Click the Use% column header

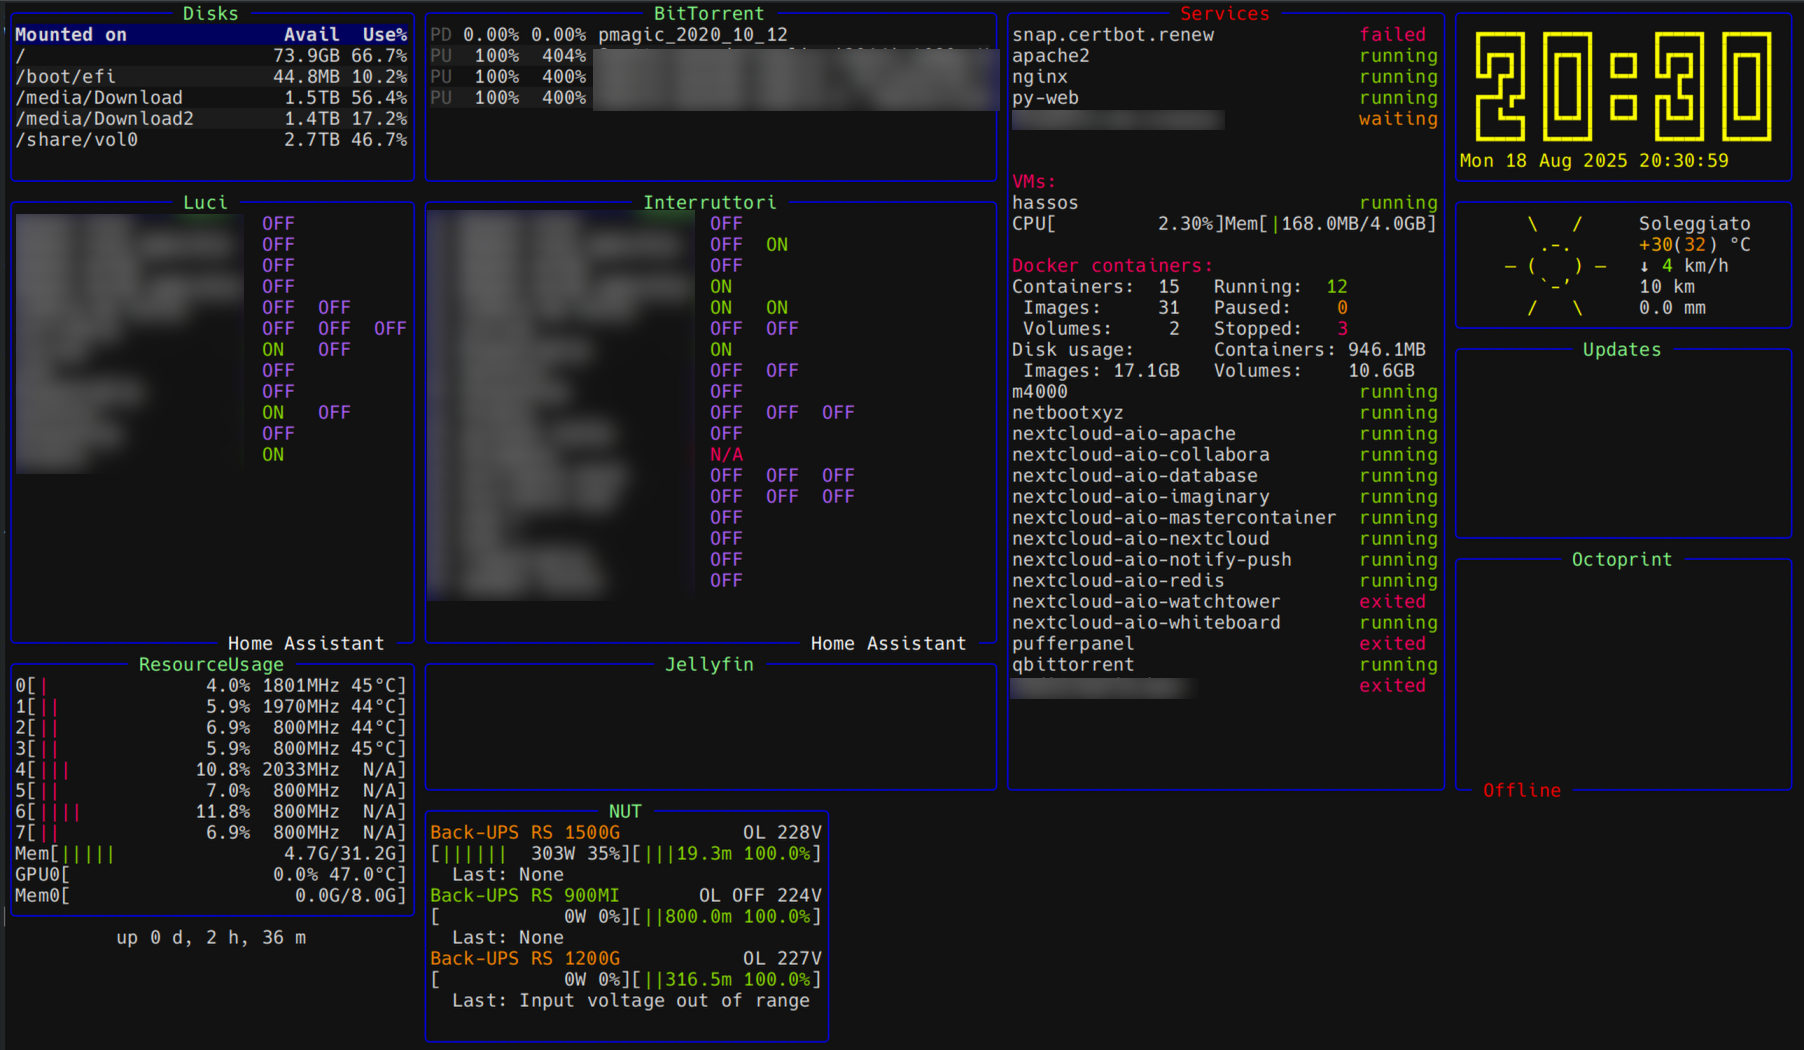[x=385, y=35]
